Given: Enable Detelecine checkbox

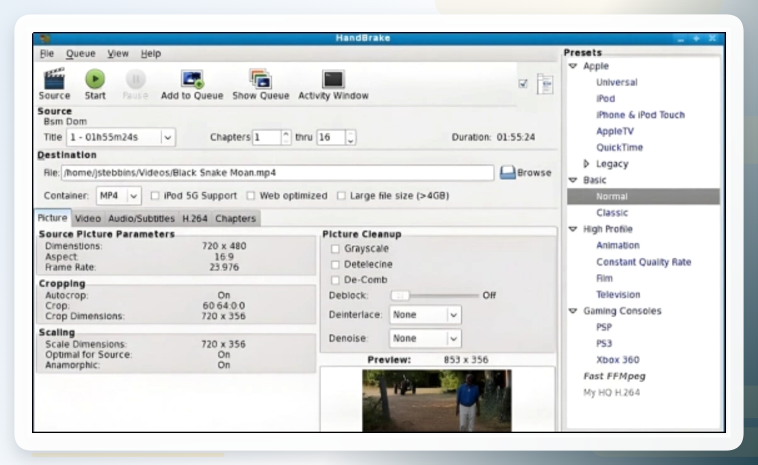Looking at the screenshot, I should 335,265.
